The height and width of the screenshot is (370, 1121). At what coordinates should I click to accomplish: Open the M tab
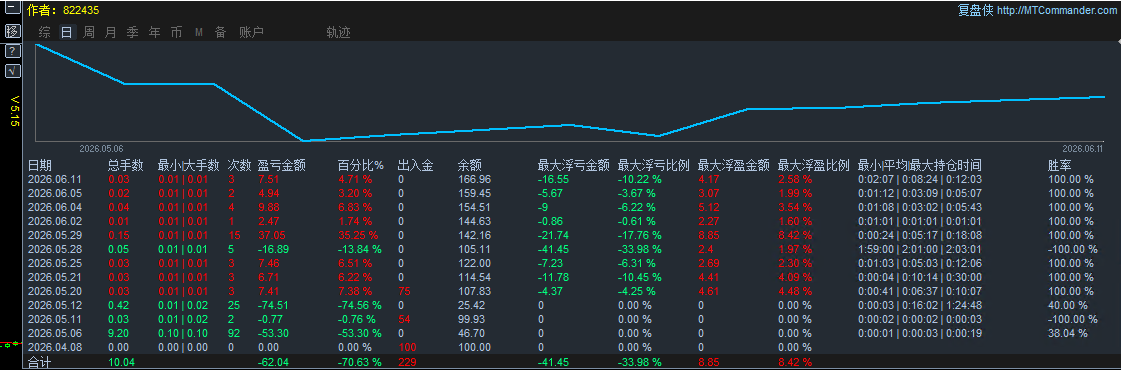coord(199,32)
